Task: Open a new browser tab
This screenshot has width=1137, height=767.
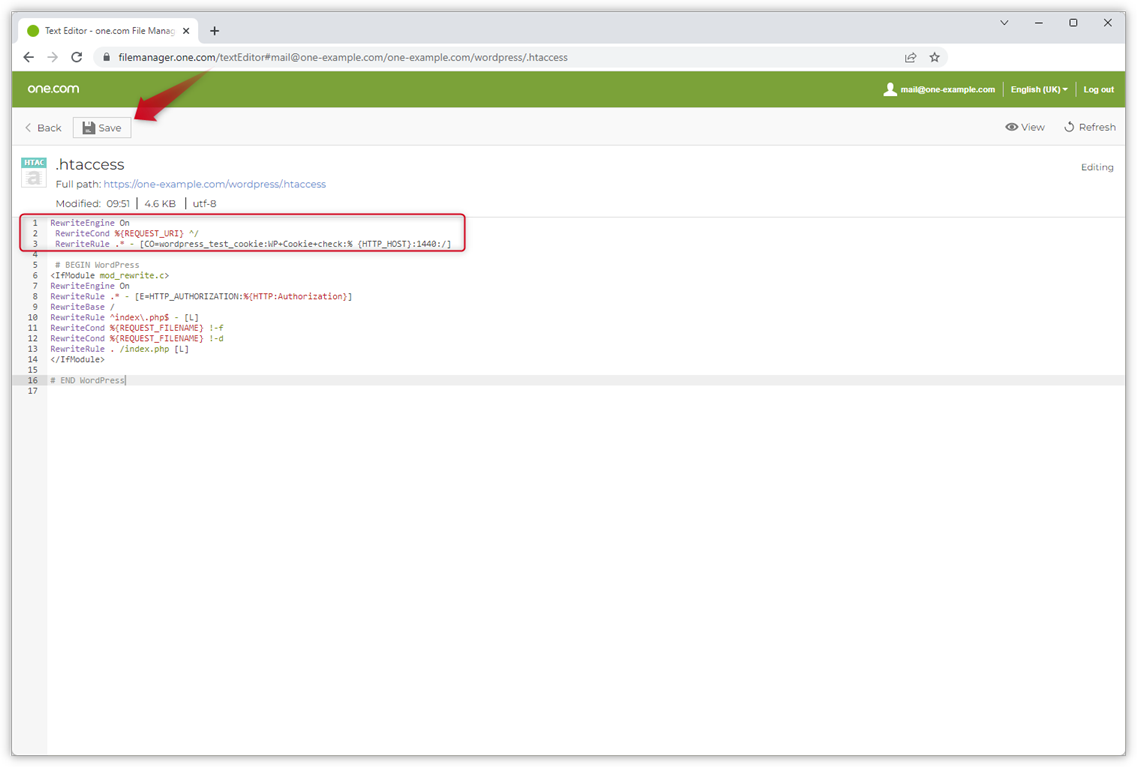Action: (x=214, y=30)
